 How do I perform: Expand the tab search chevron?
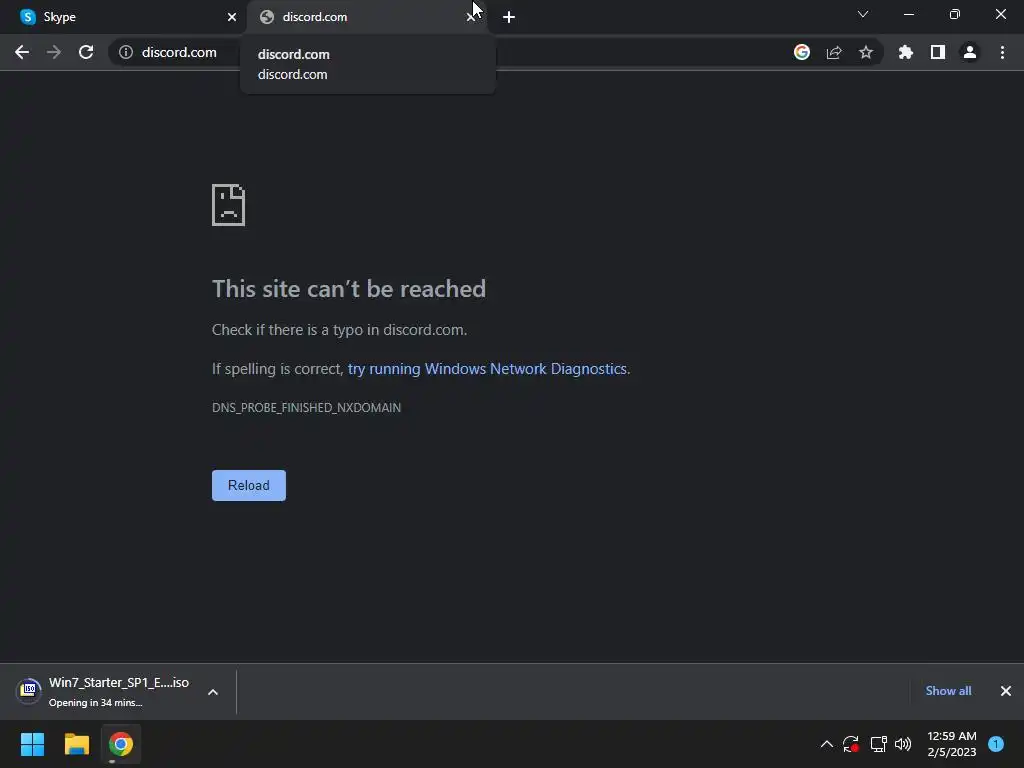[863, 14]
